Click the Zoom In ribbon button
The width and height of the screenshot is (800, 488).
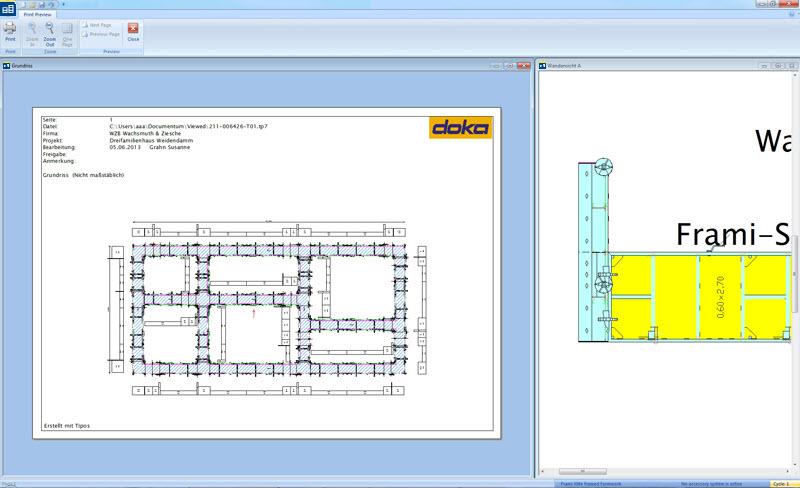tap(31, 33)
